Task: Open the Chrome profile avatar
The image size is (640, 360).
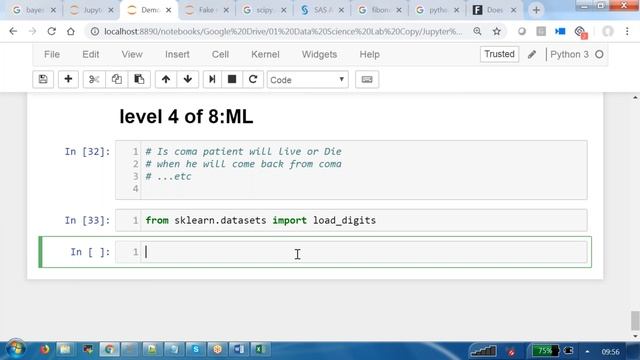Action: (608, 31)
